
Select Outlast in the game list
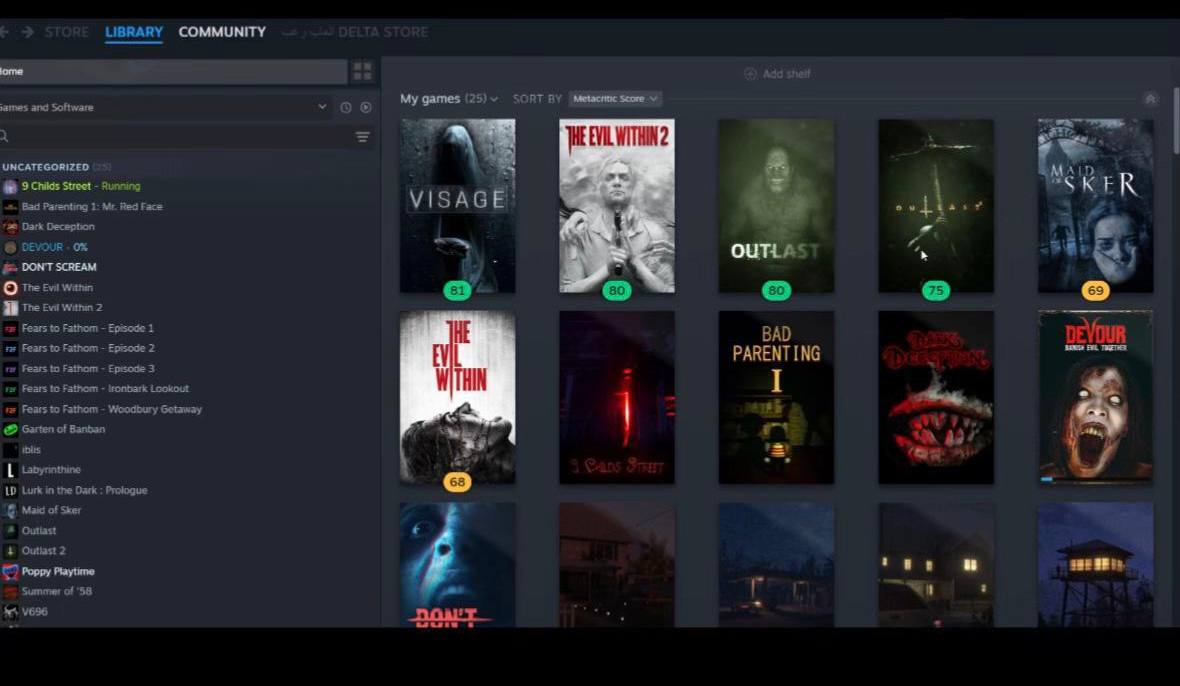click(39, 531)
